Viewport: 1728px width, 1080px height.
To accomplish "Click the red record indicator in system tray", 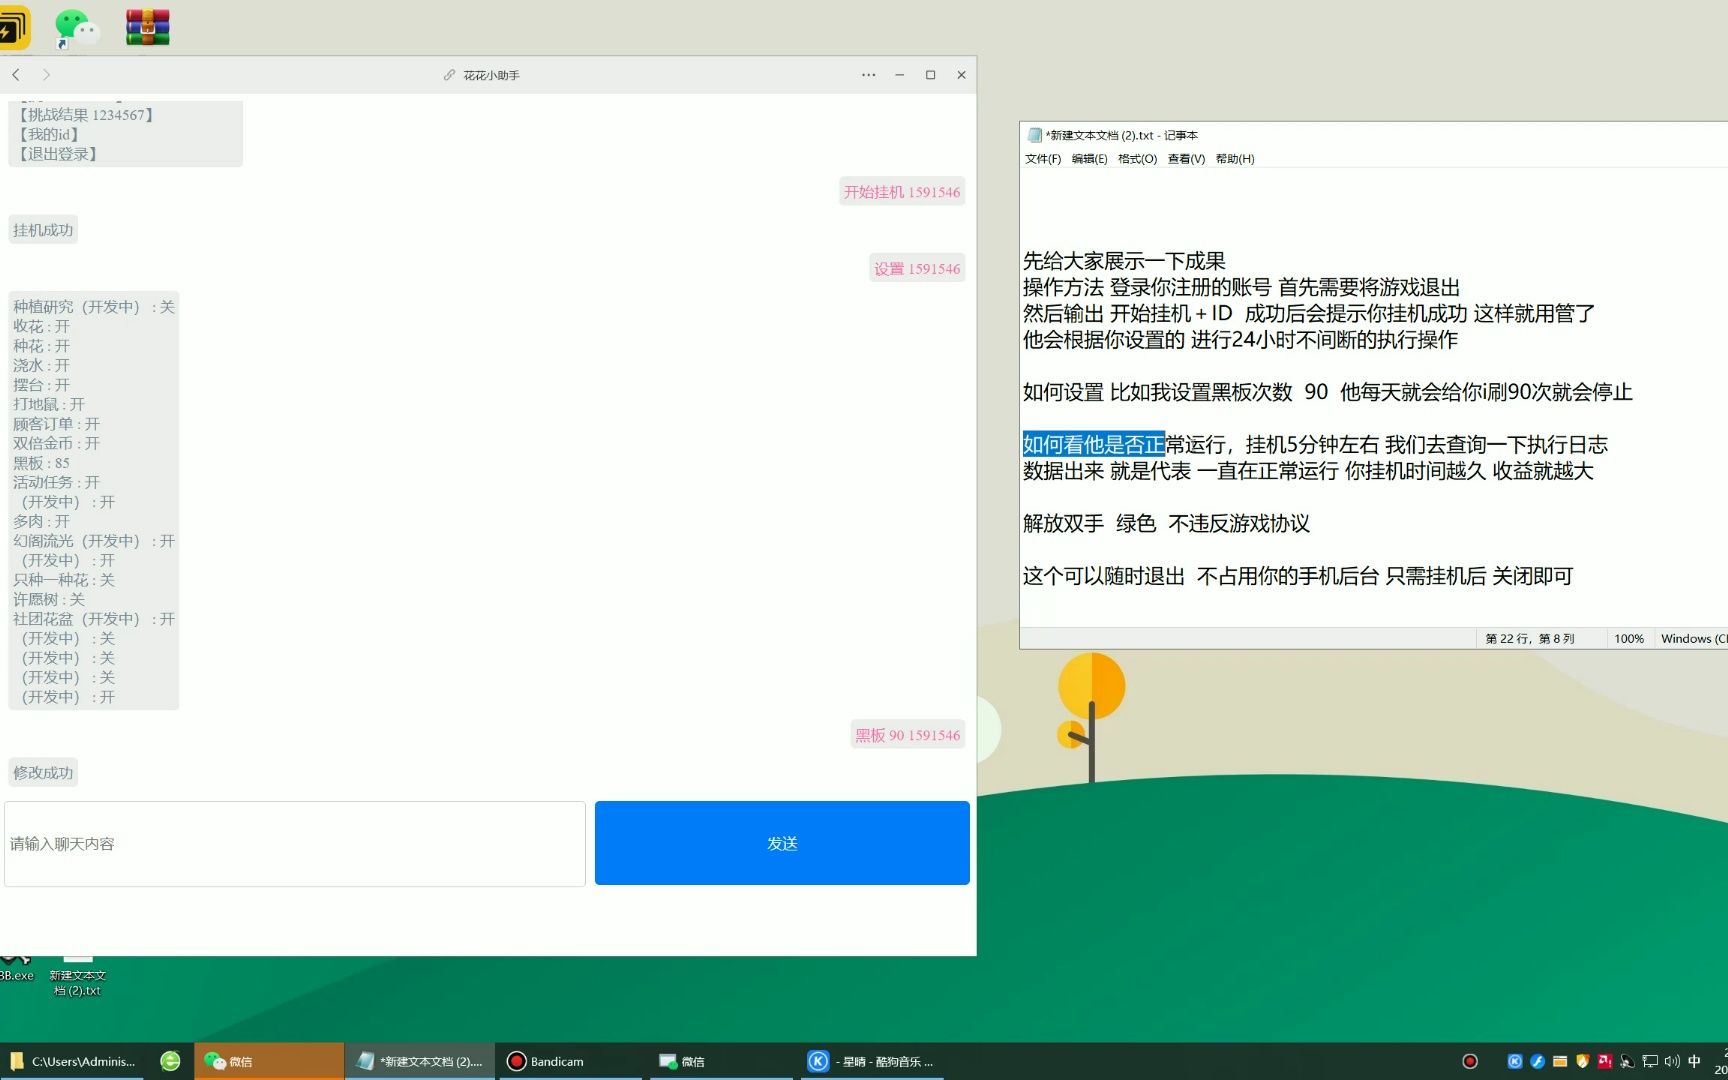I will tap(1469, 1061).
